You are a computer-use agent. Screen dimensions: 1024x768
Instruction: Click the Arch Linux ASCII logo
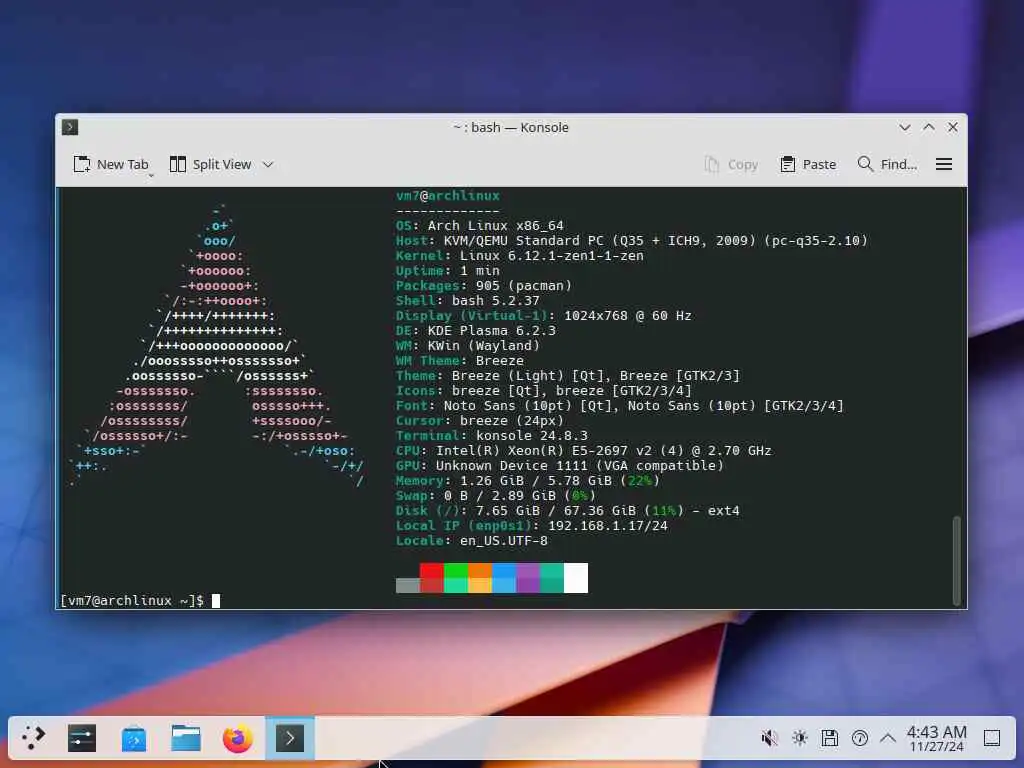pos(217,346)
